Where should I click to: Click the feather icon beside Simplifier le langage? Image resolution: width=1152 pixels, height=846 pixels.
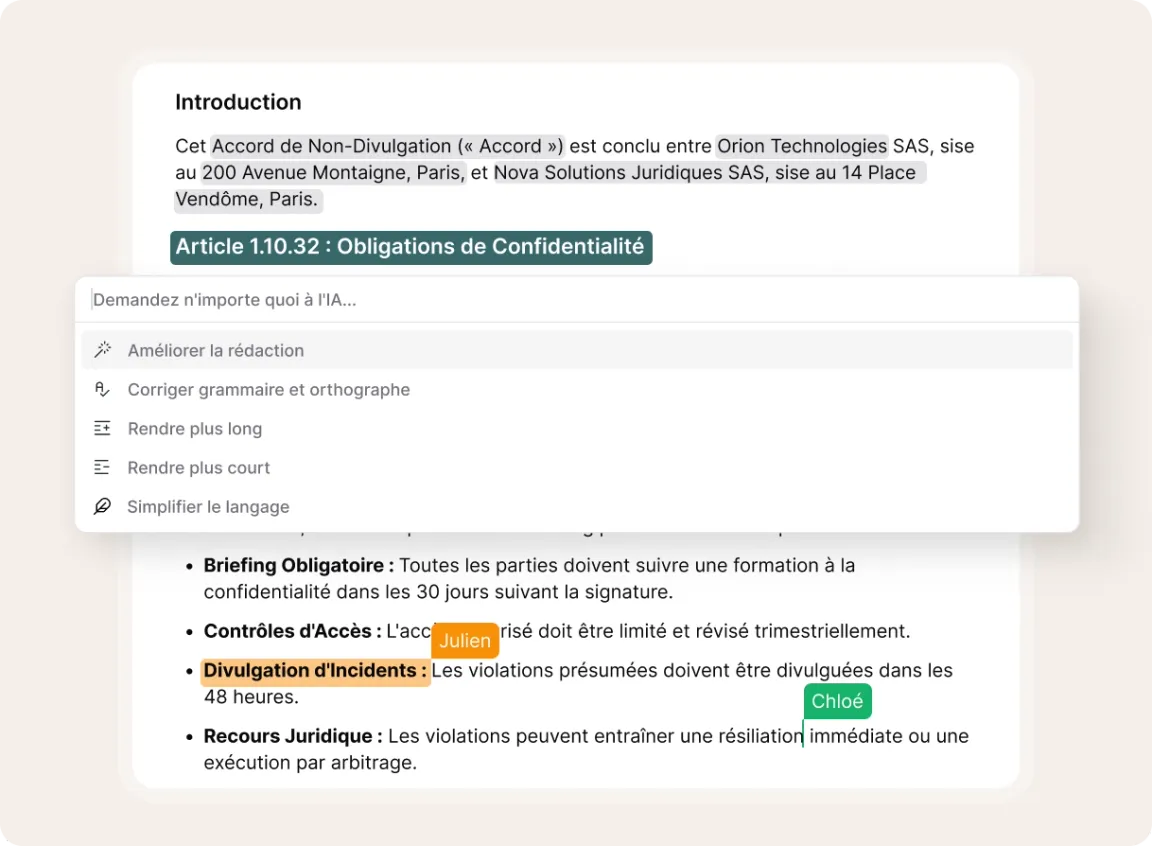[x=102, y=506]
